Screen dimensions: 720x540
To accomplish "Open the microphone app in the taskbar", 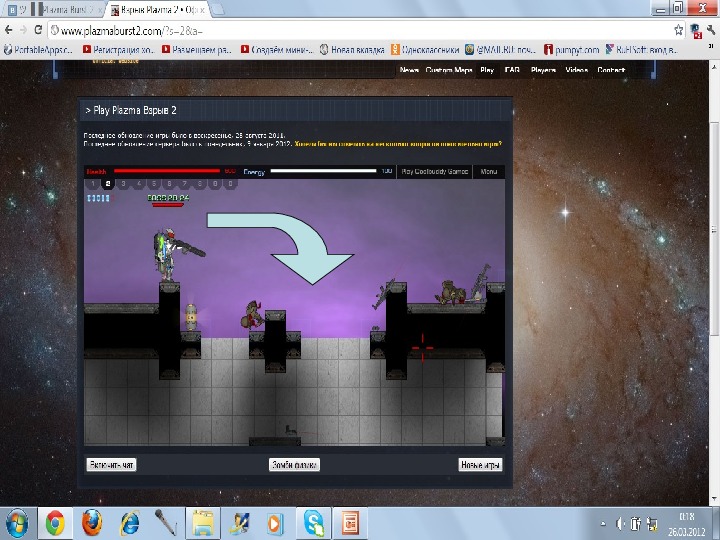I will click(165, 523).
